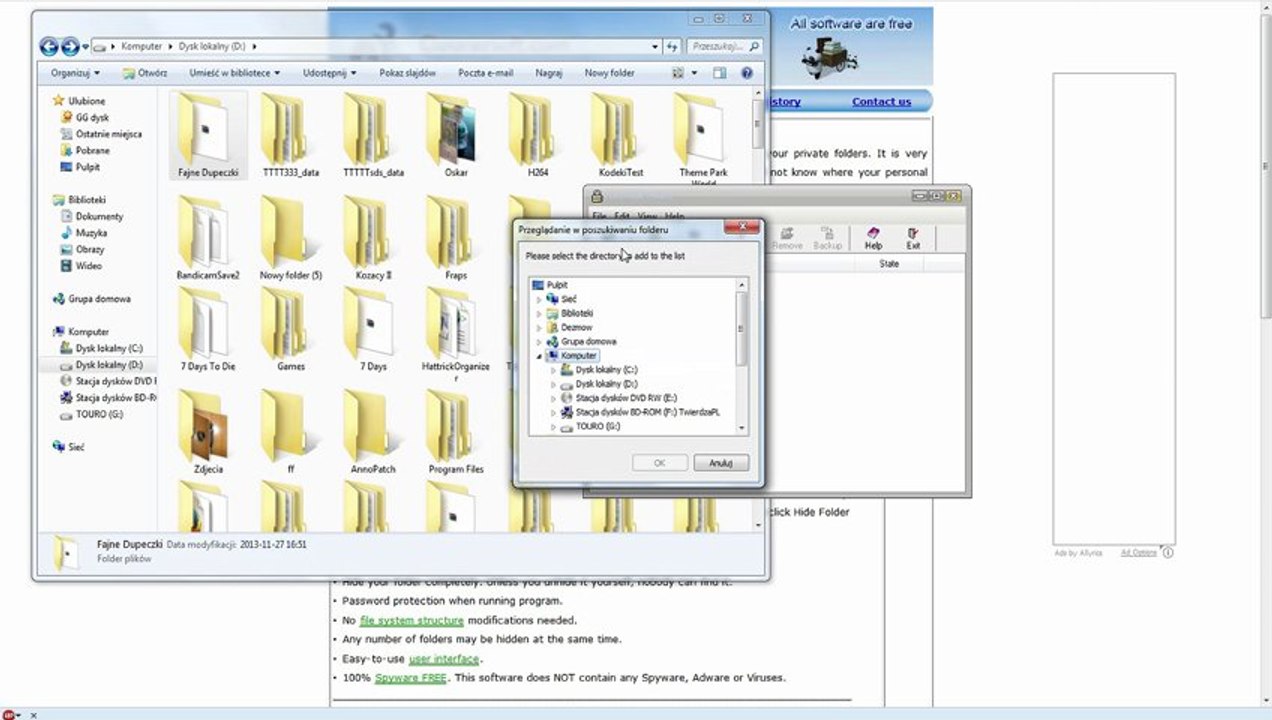
Task: Open the Oskar folder
Action: pos(456,136)
